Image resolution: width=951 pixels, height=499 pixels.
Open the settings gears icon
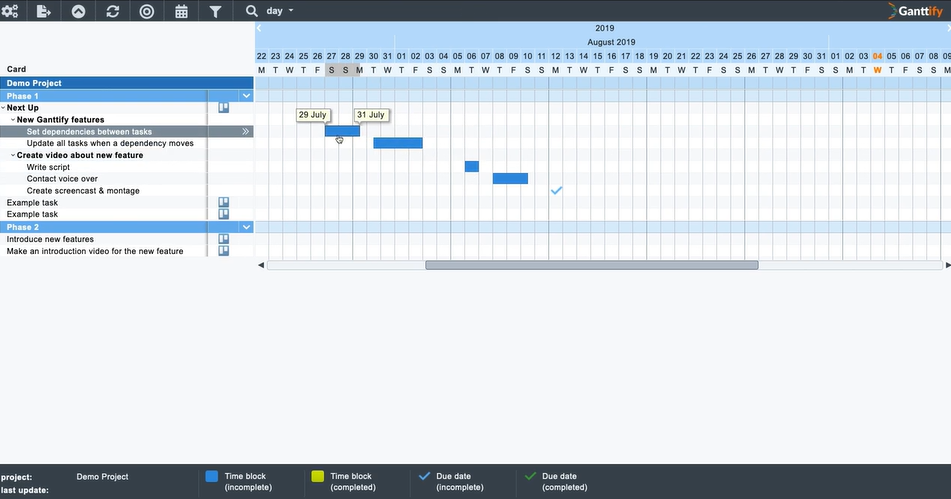tap(10, 11)
